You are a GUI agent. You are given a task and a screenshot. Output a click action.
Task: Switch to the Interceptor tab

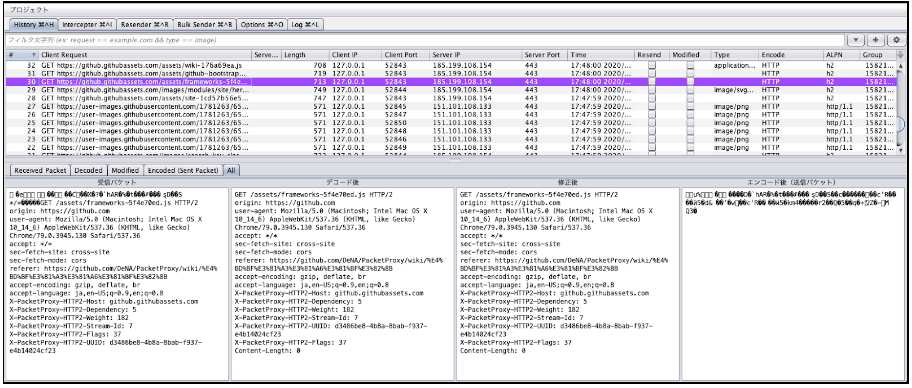(x=87, y=24)
